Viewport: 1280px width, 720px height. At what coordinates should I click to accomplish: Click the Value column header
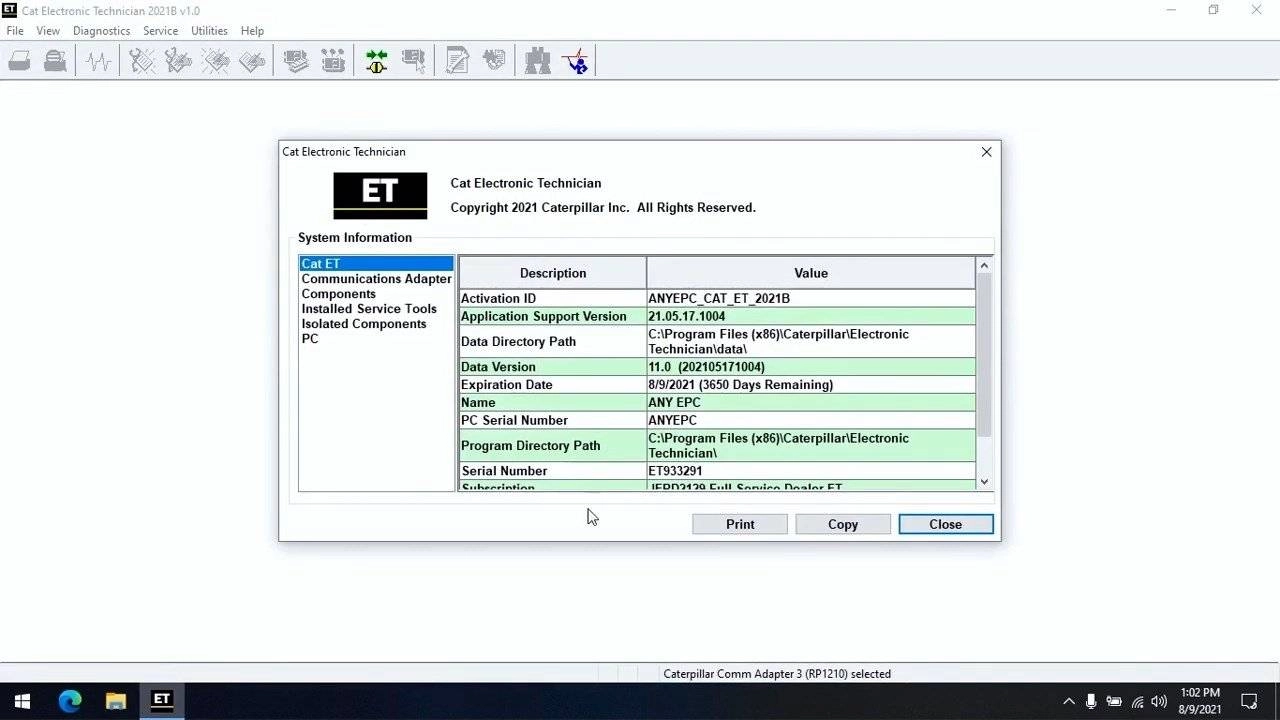811,273
